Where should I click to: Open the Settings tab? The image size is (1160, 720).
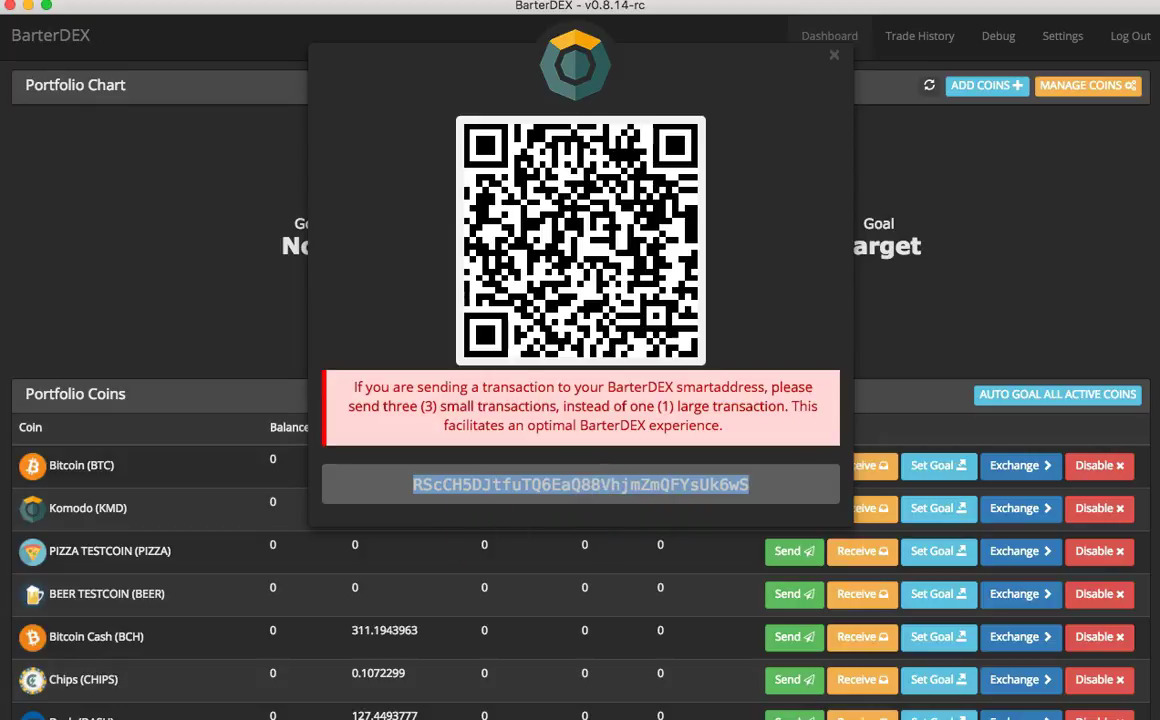tap(1062, 36)
